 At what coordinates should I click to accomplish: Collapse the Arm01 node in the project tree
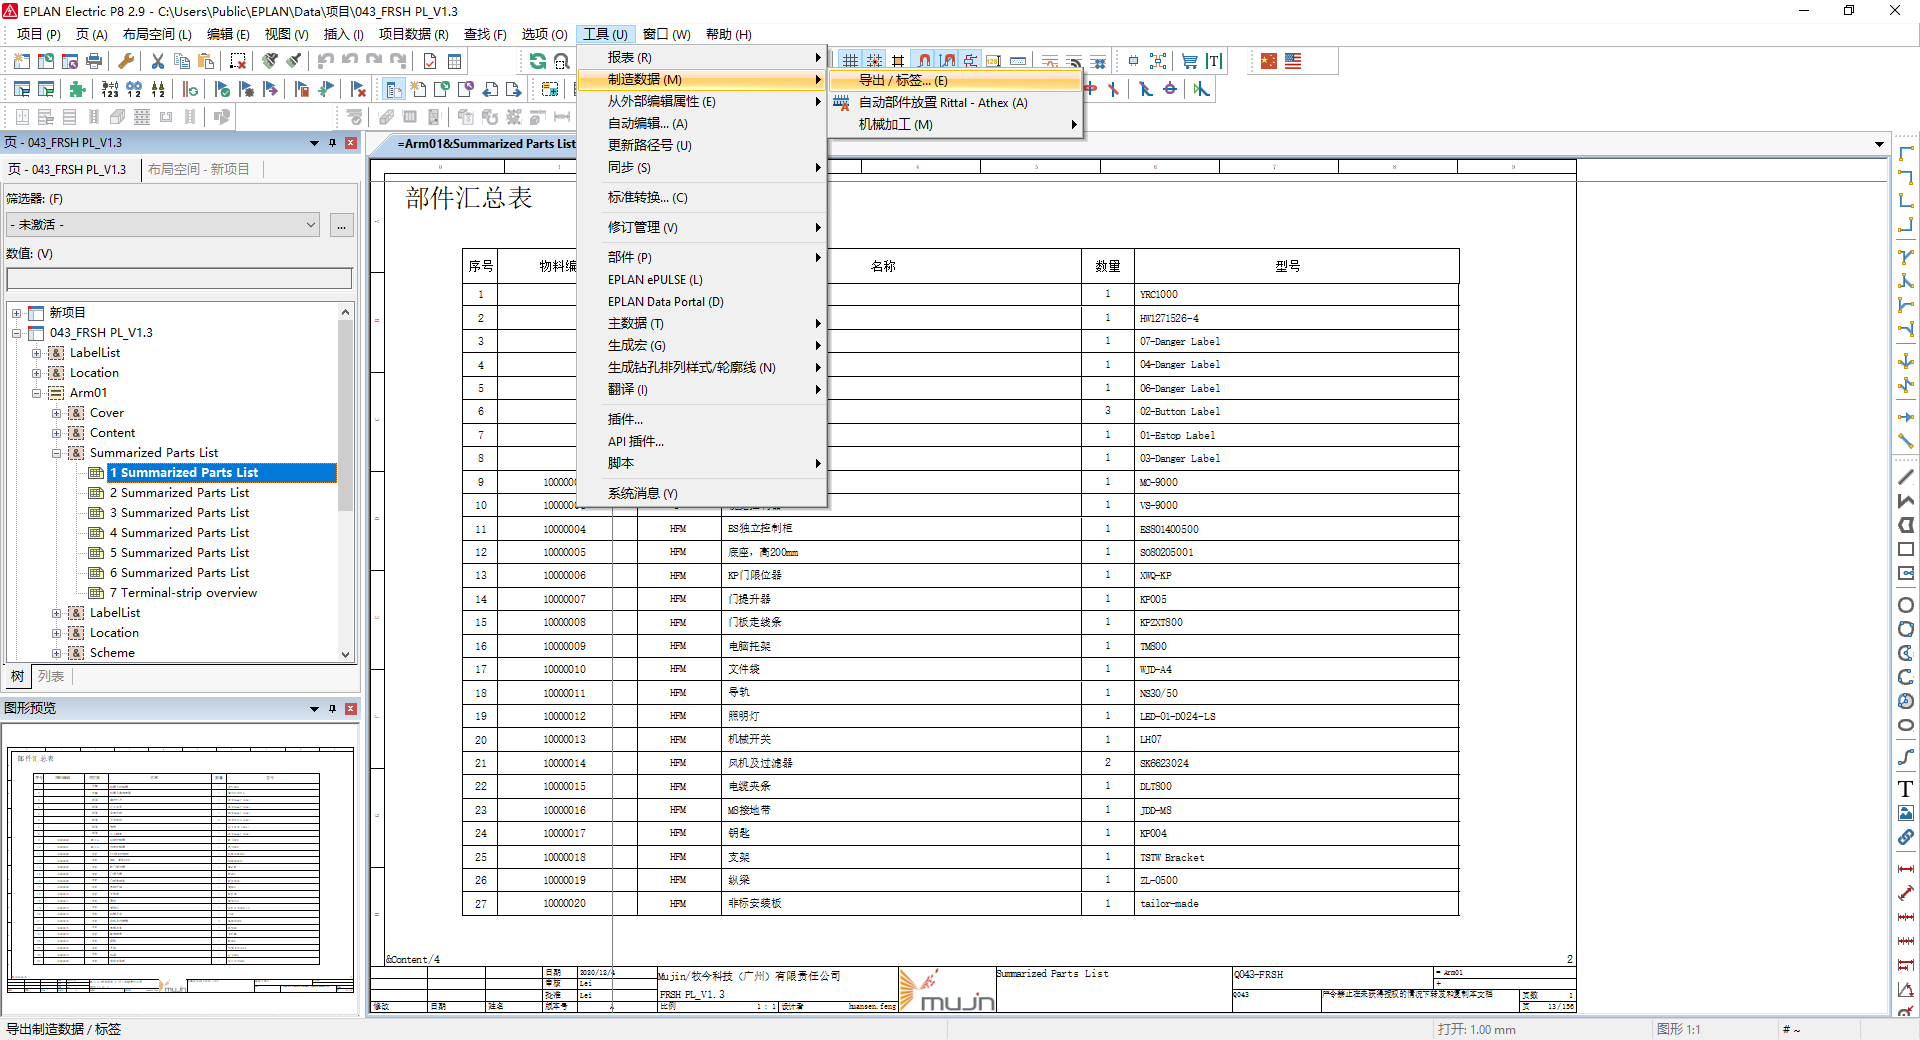tap(37, 392)
